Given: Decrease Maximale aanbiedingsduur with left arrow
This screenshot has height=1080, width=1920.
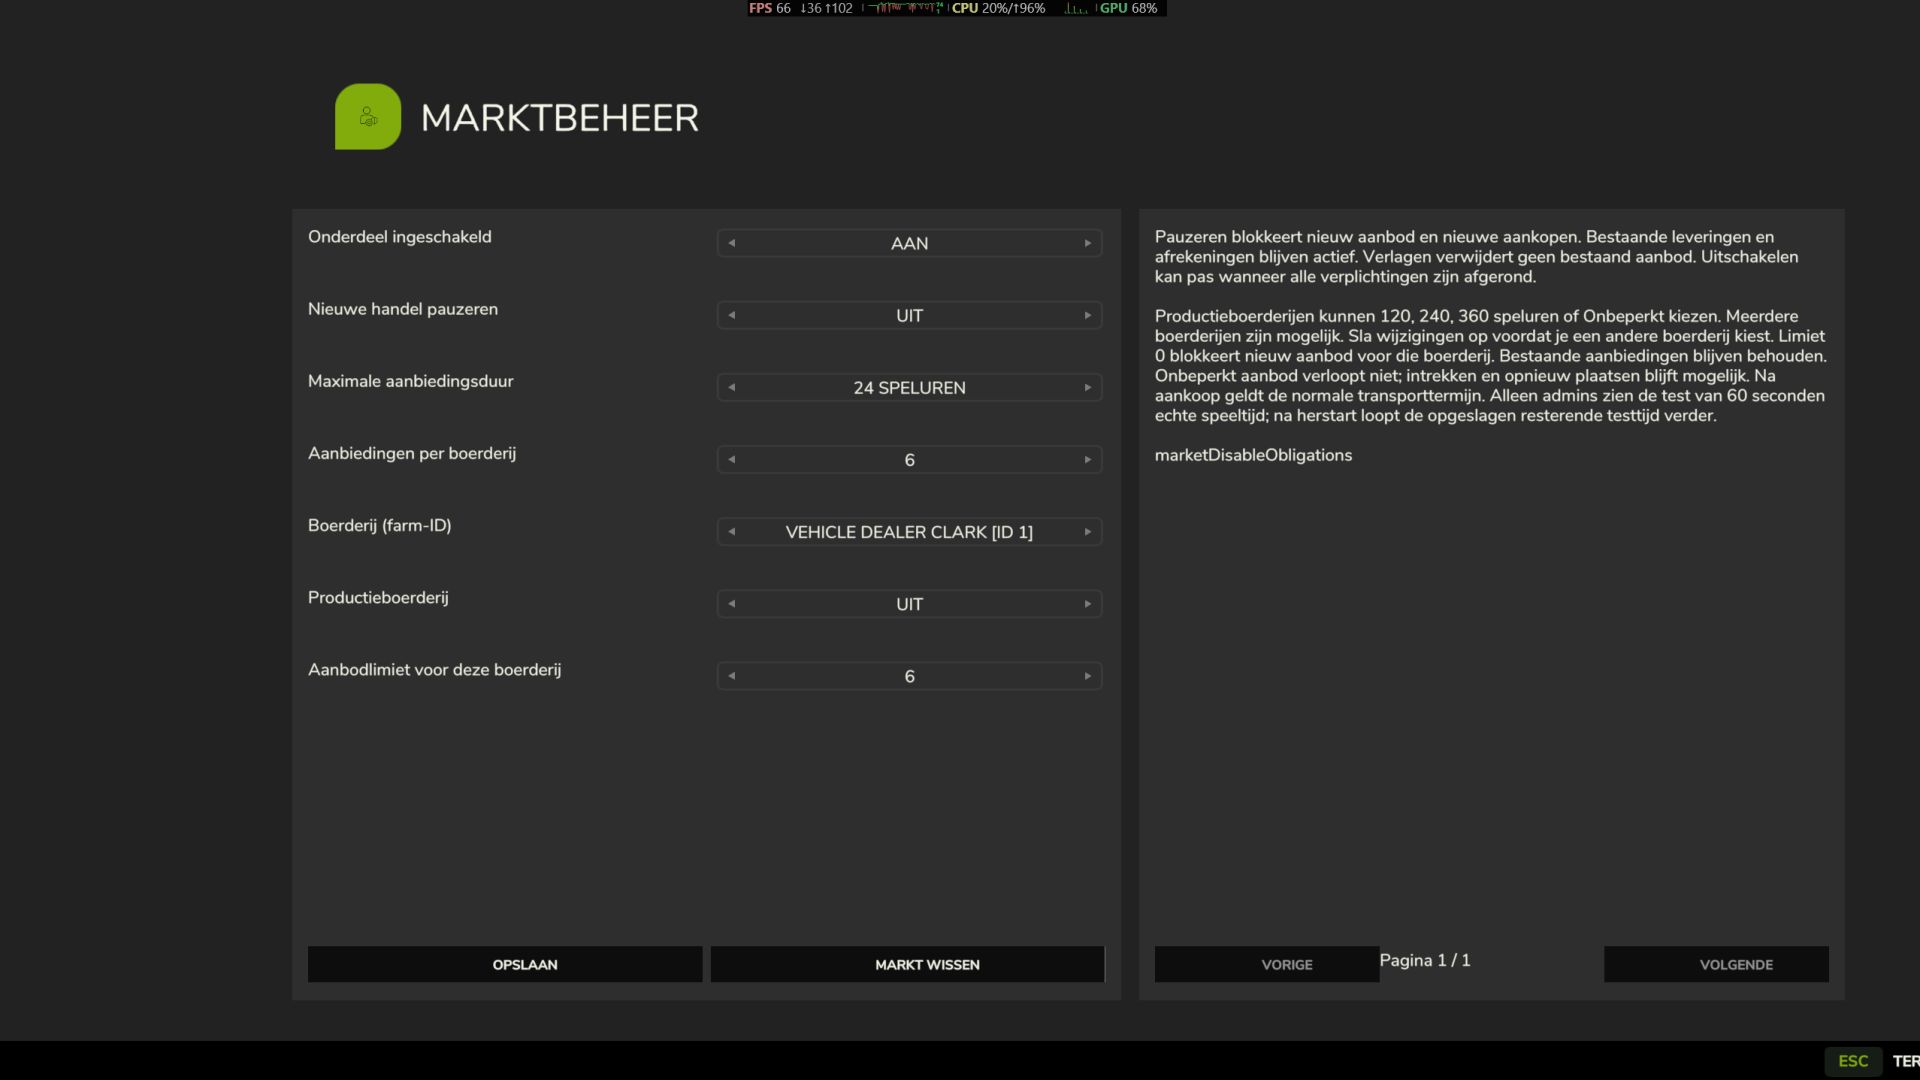Looking at the screenshot, I should [x=732, y=387].
